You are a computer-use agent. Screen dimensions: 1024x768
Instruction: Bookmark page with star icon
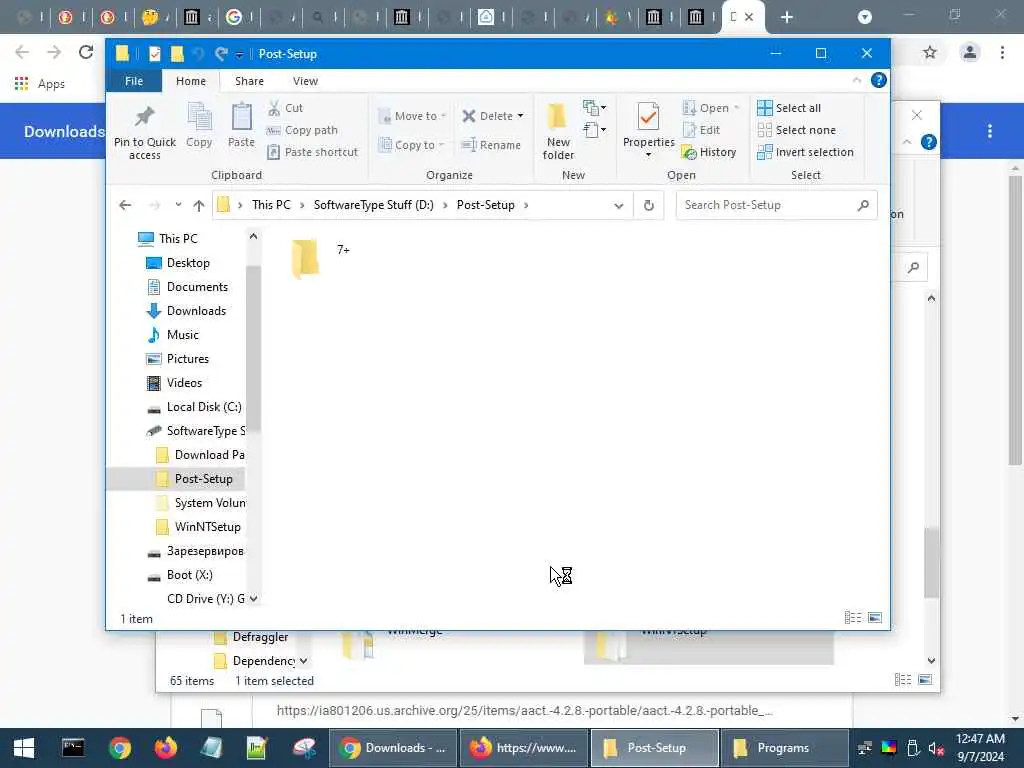tap(930, 52)
